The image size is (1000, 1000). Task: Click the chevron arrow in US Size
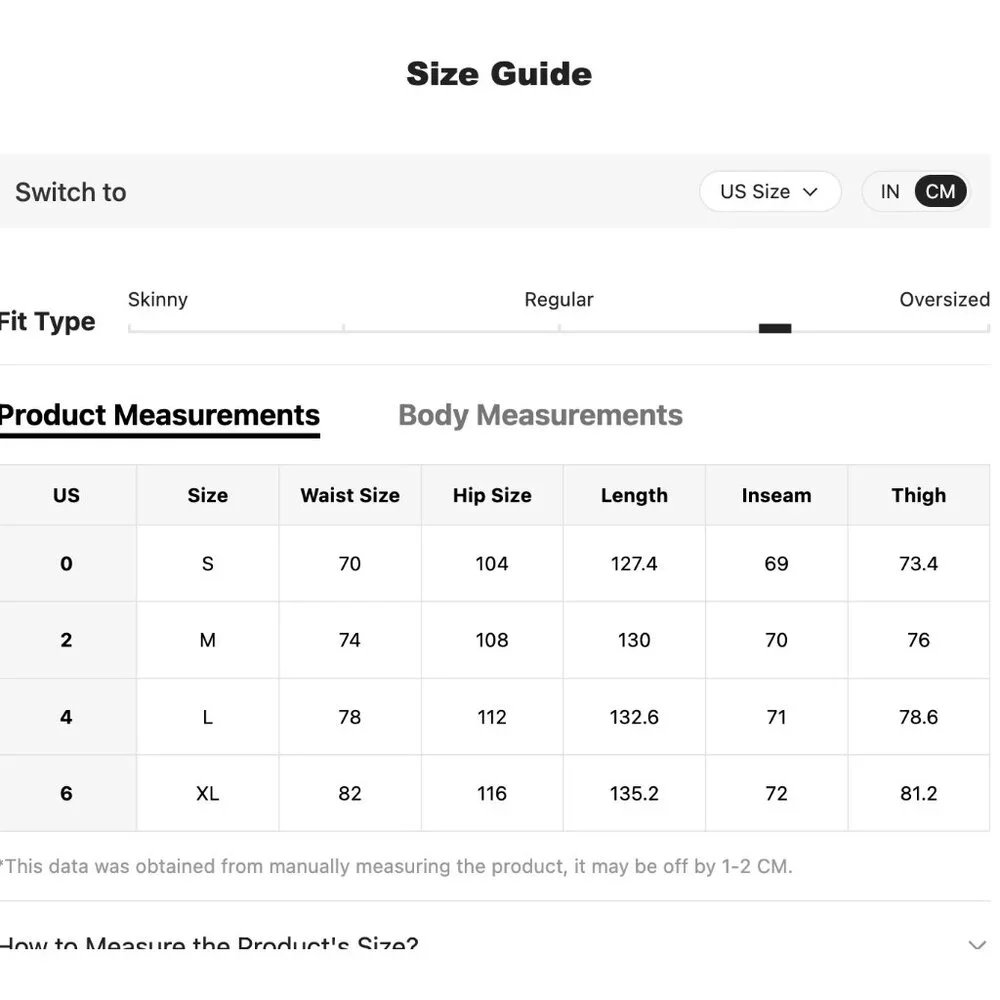click(810, 192)
